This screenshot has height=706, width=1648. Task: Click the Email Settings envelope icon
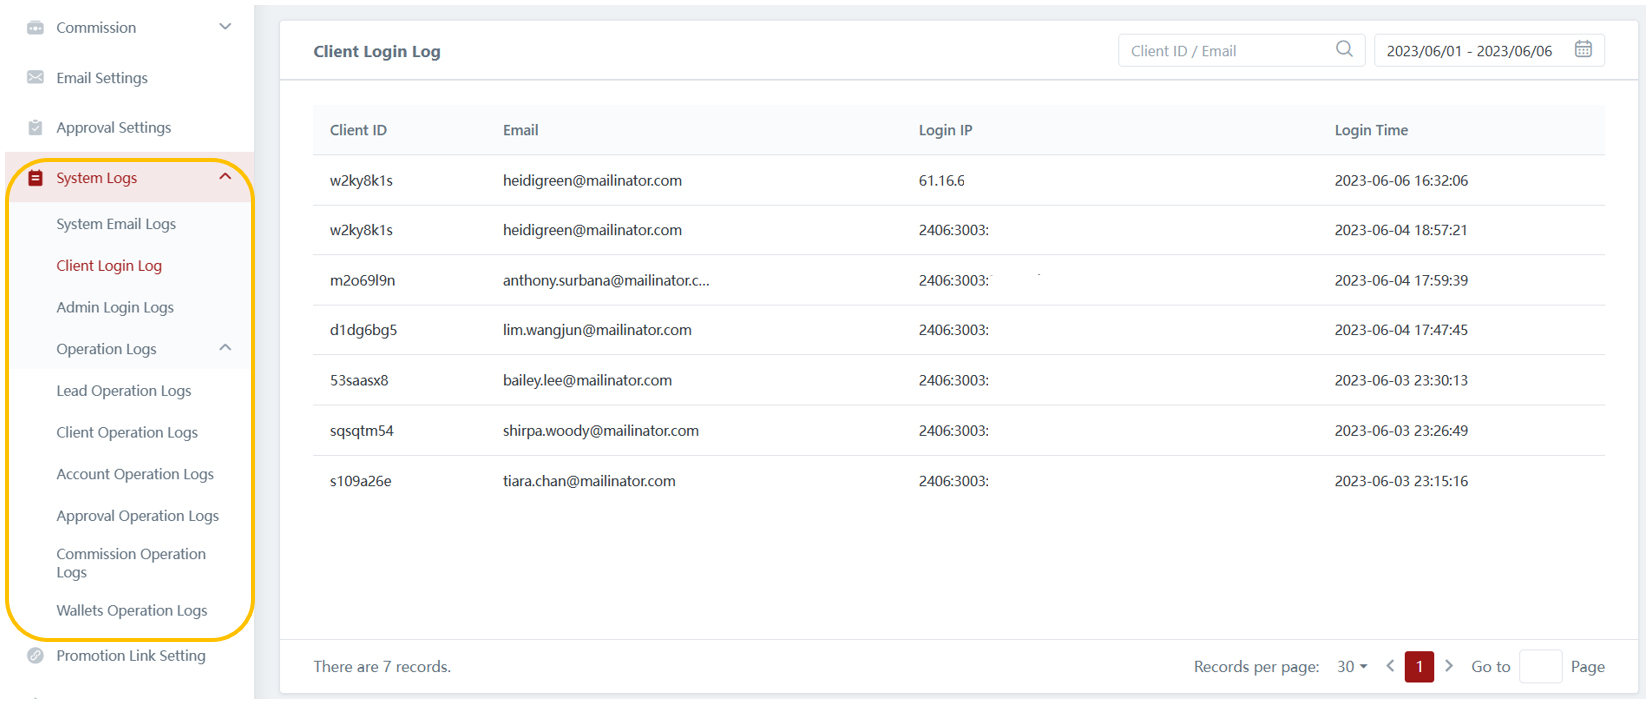pyautogui.click(x=35, y=78)
